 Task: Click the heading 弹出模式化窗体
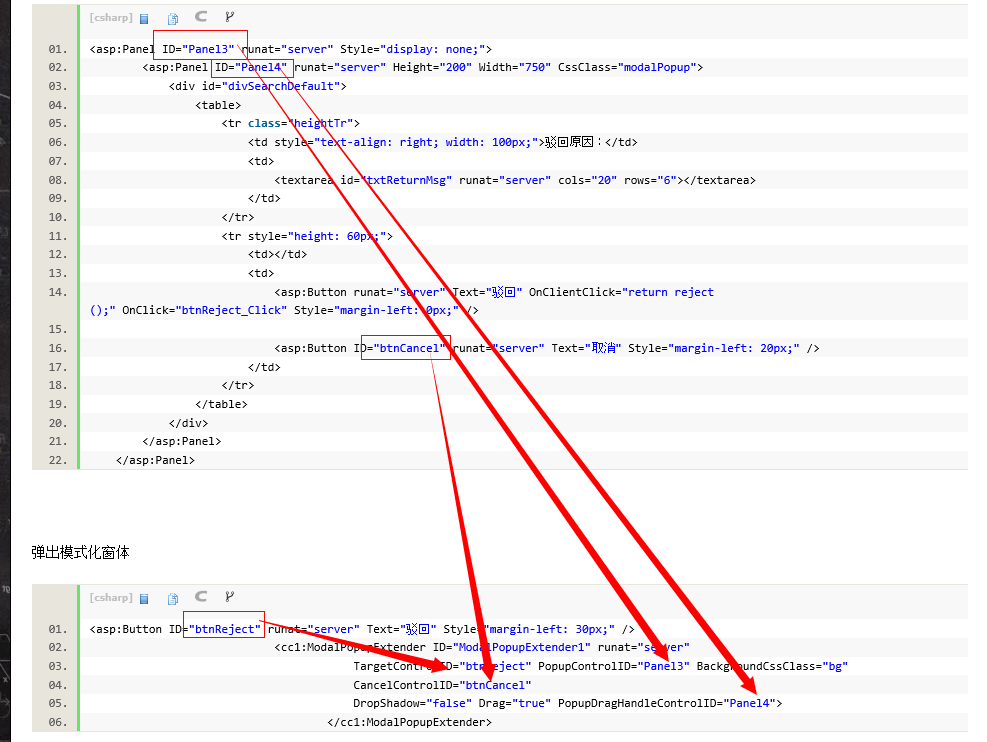81,553
